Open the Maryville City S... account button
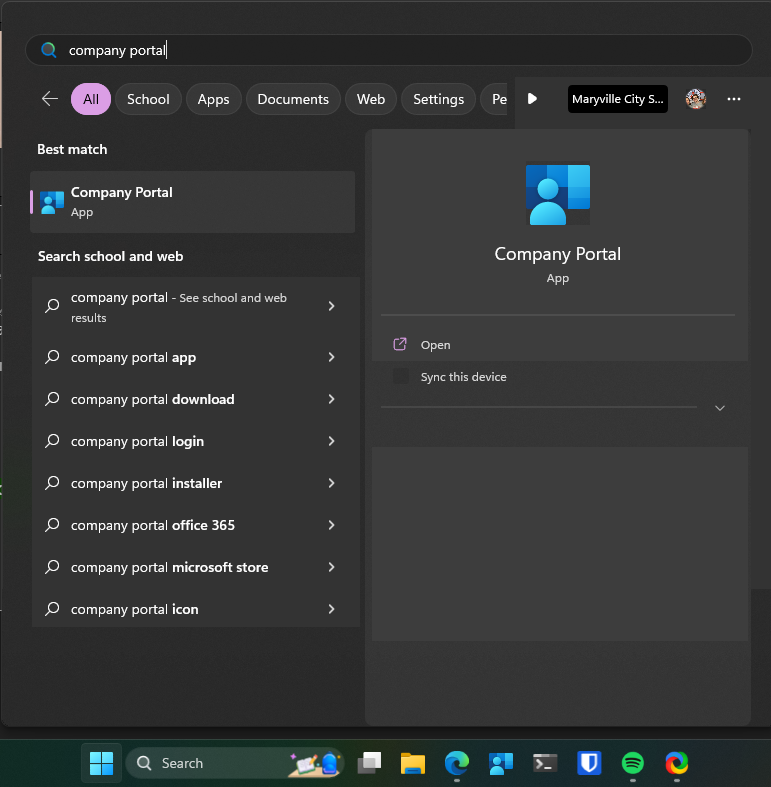 point(617,99)
